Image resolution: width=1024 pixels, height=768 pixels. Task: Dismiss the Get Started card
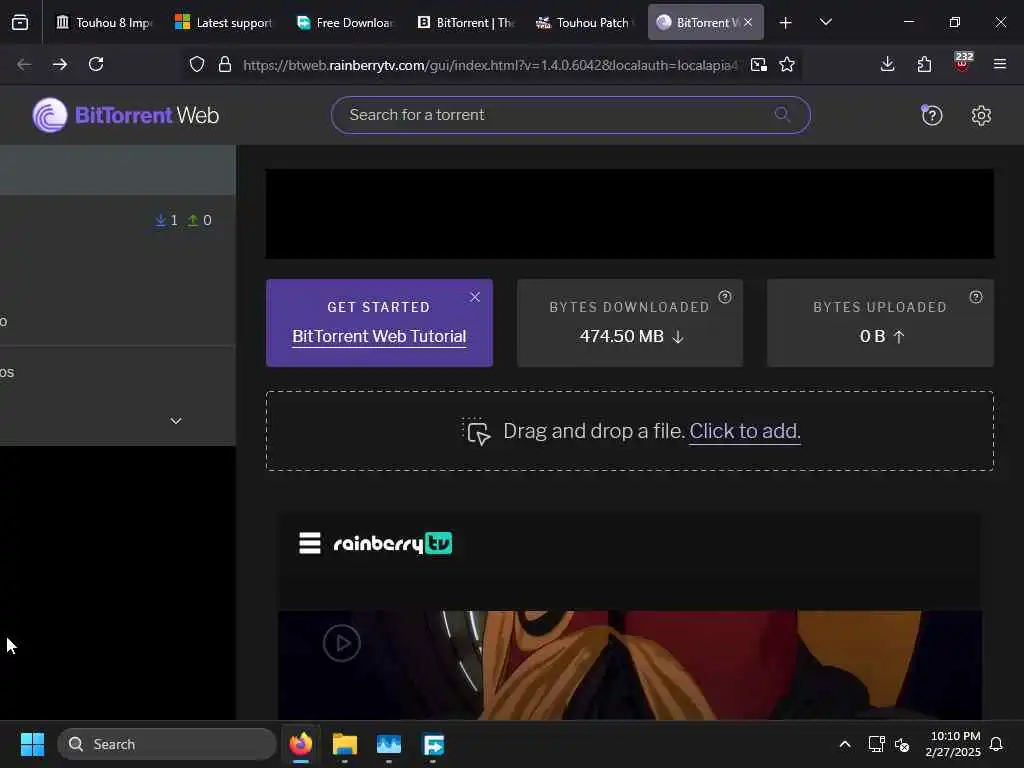[x=475, y=297]
